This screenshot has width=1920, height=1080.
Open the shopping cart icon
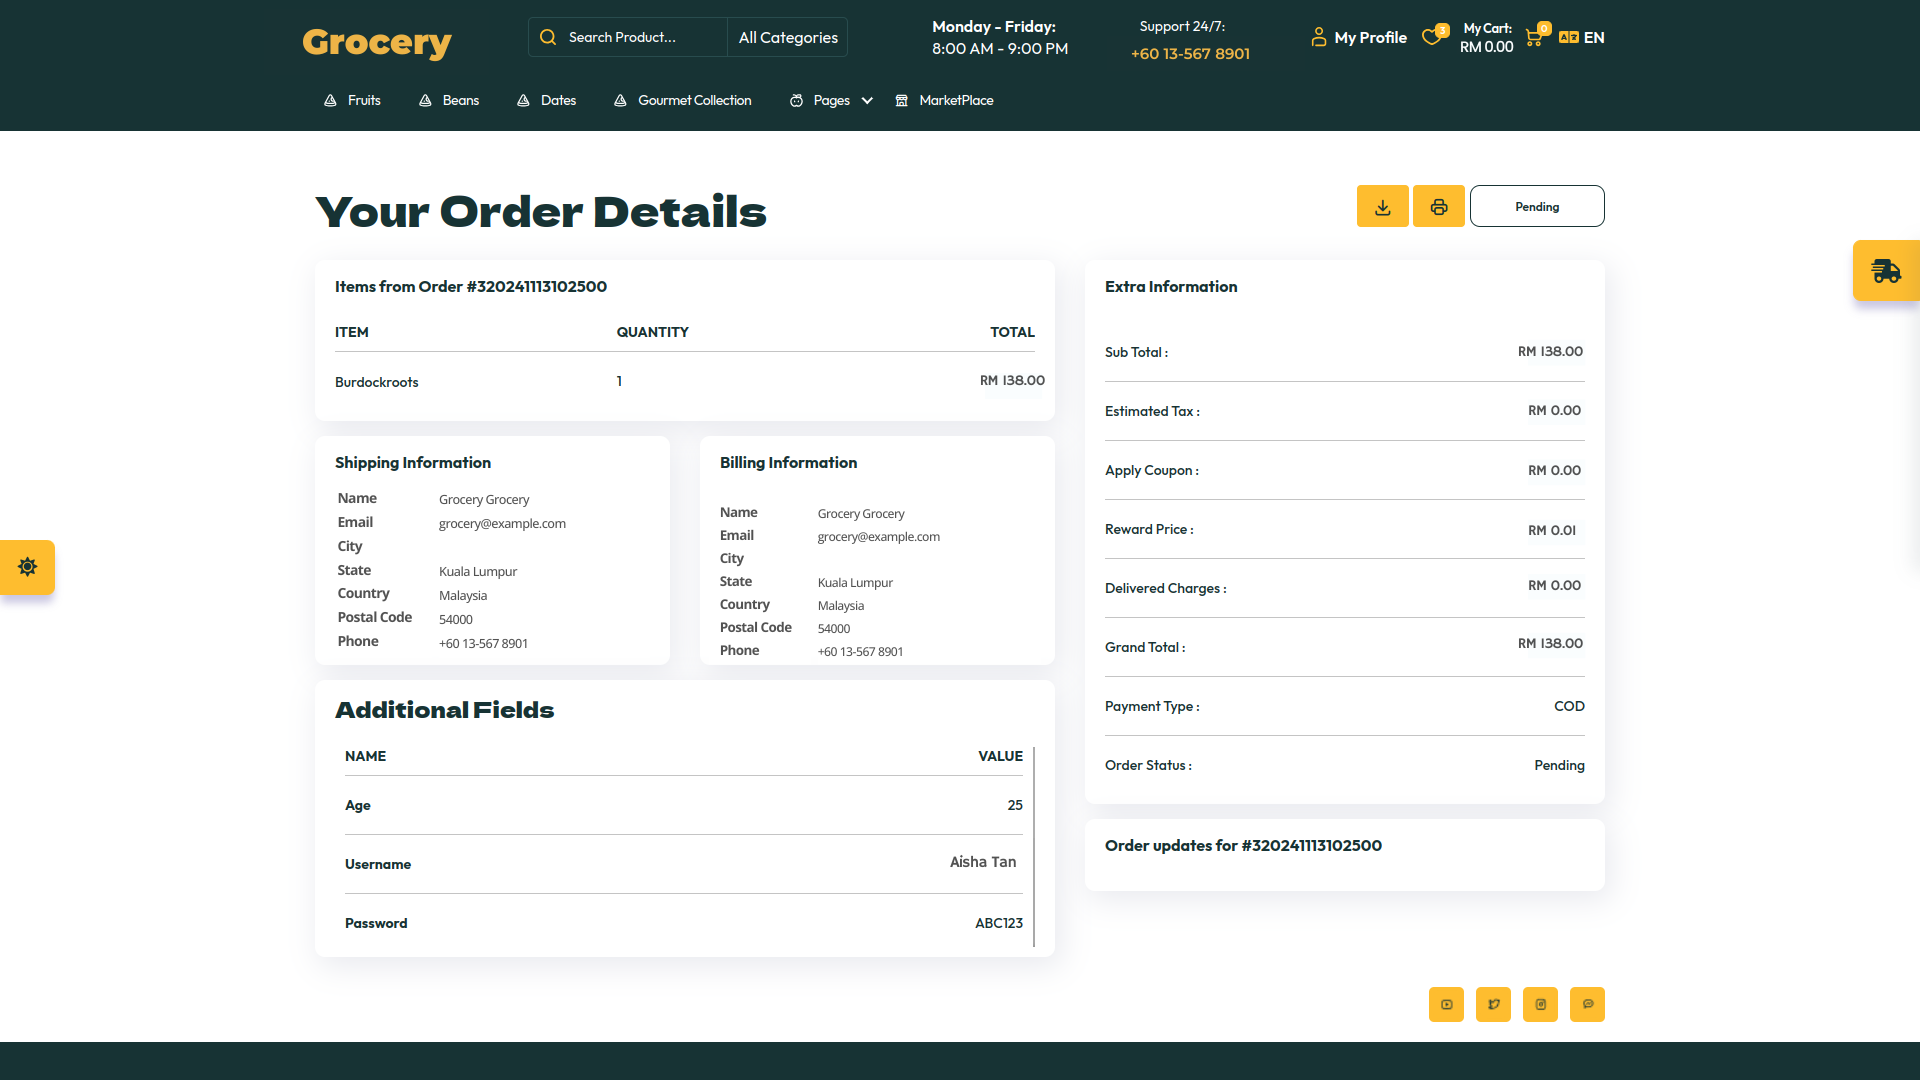tap(1534, 38)
